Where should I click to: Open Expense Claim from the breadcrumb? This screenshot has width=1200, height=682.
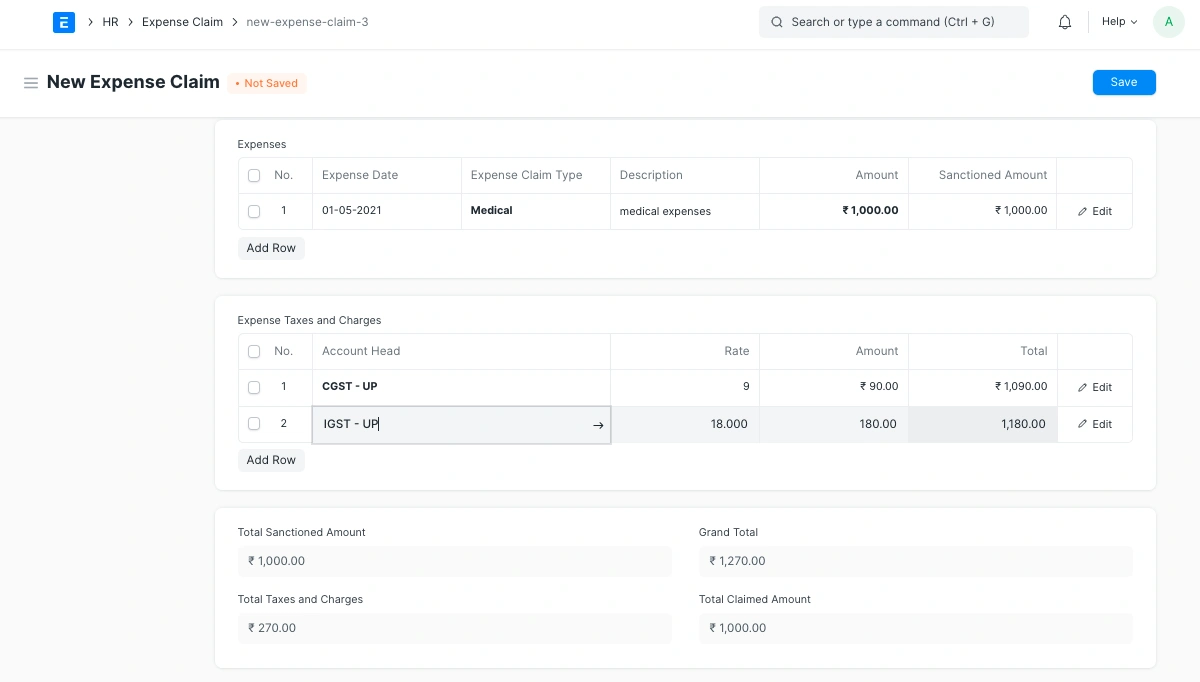click(182, 21)
